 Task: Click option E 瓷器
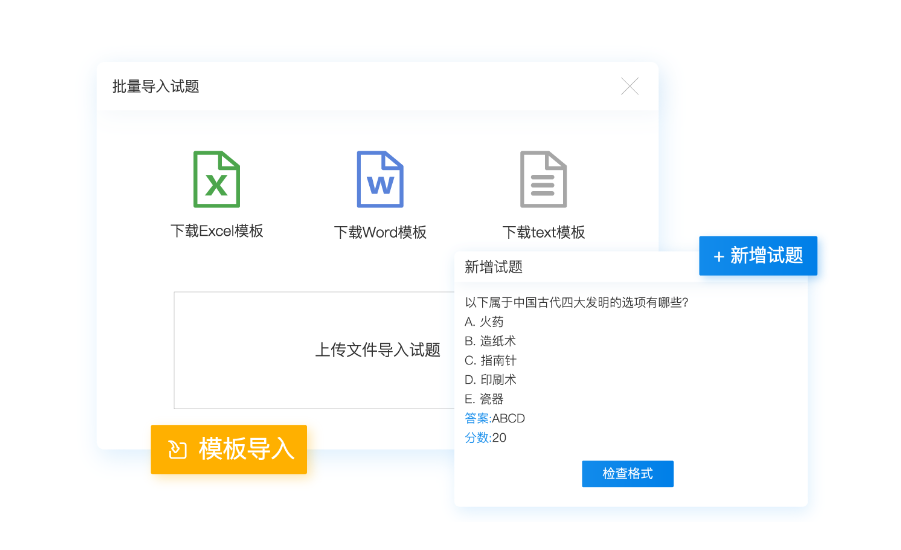[484, 399]
